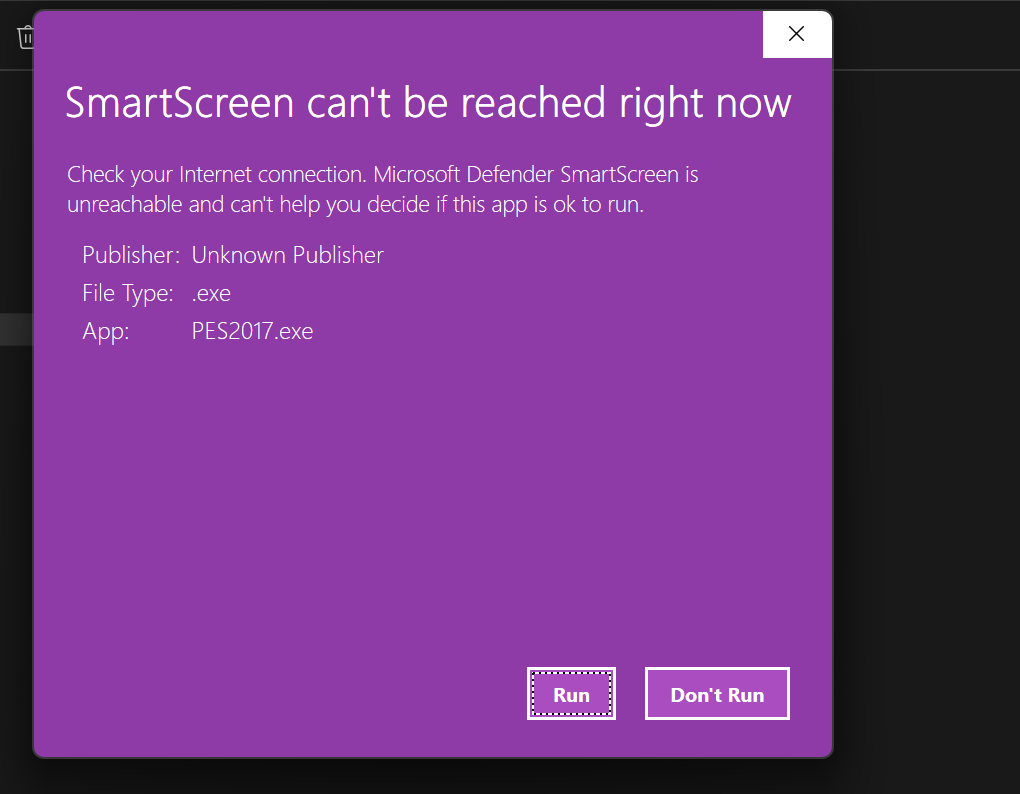Click the Run button

click(x=571, y=694)
